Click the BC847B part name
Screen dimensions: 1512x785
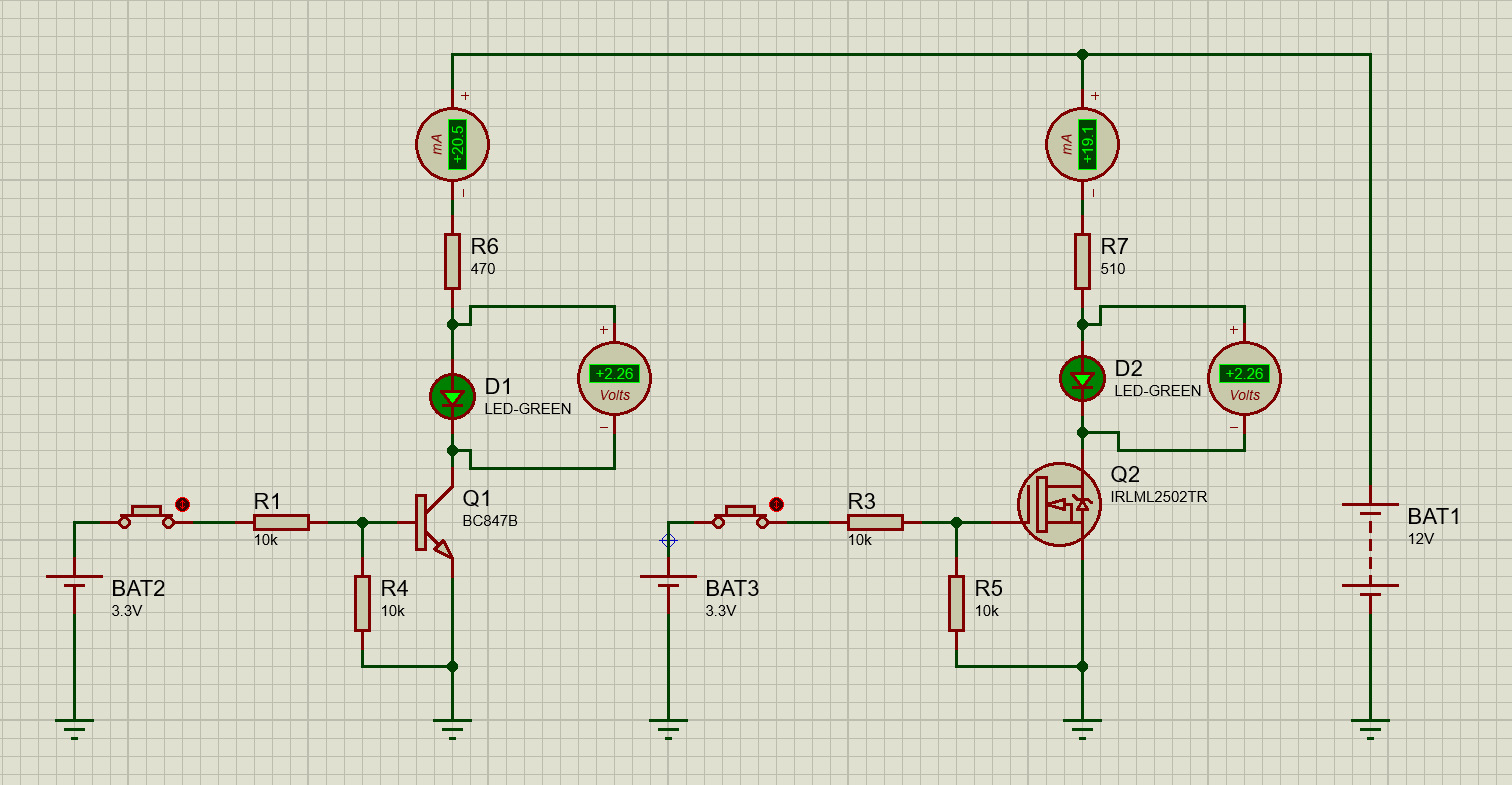click(490, 521)
